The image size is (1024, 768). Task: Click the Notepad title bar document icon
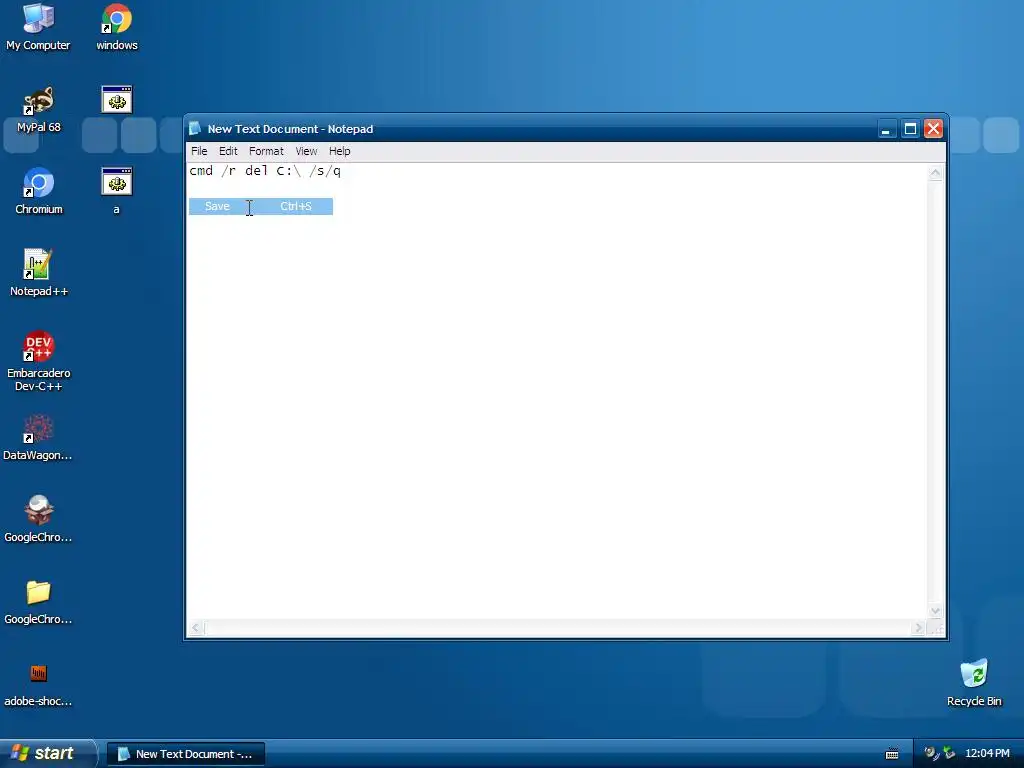[x=195, y=128]
